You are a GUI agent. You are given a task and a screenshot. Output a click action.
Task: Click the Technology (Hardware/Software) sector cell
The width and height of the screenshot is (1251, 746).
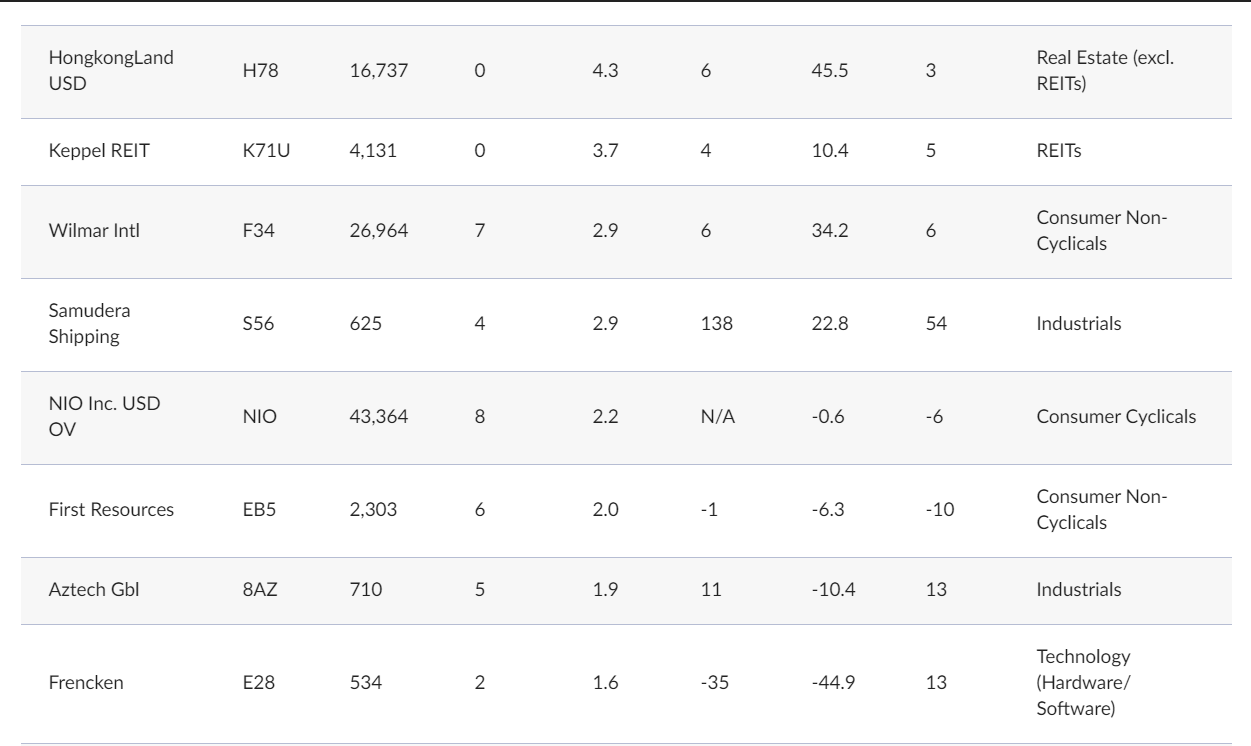(1084, 682)
